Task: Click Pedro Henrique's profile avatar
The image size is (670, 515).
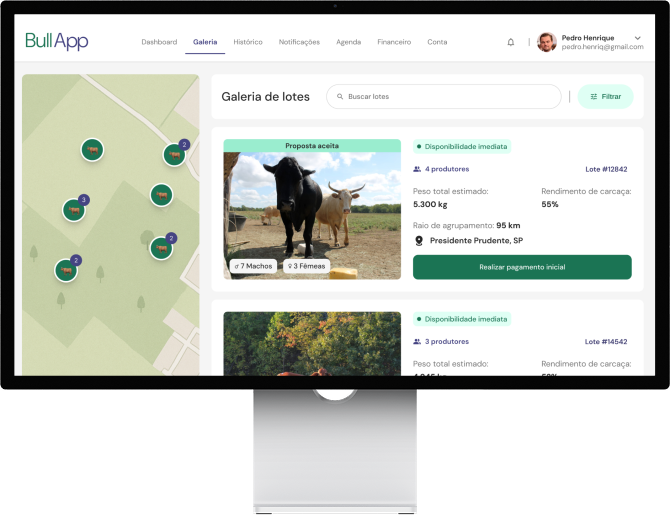Action: pyautogui.click(x=547, y=42)
